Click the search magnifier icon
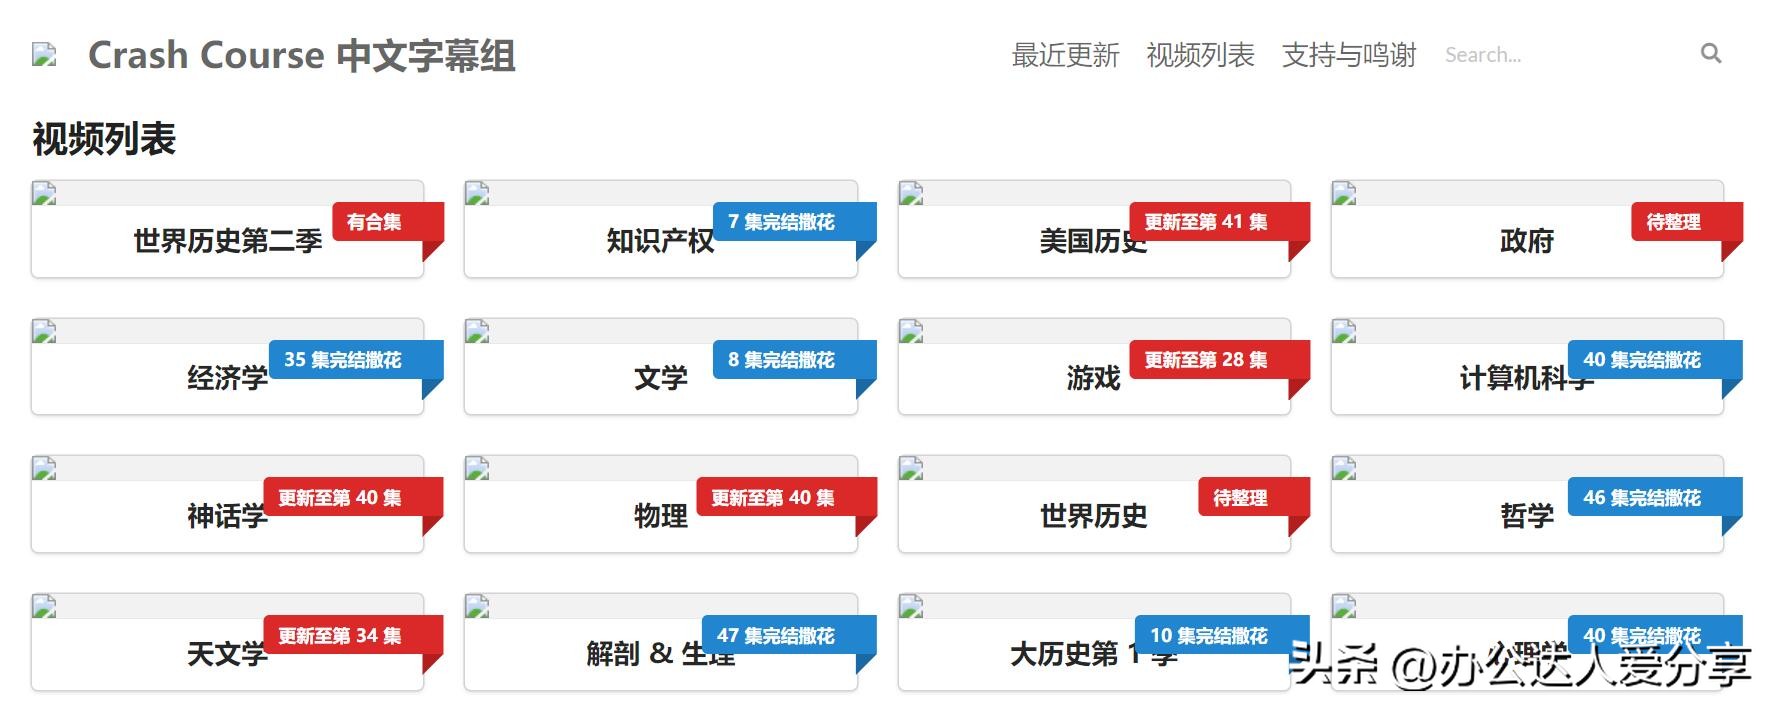The width and height of the screenshot is (1774, 709). point(1711,54)
